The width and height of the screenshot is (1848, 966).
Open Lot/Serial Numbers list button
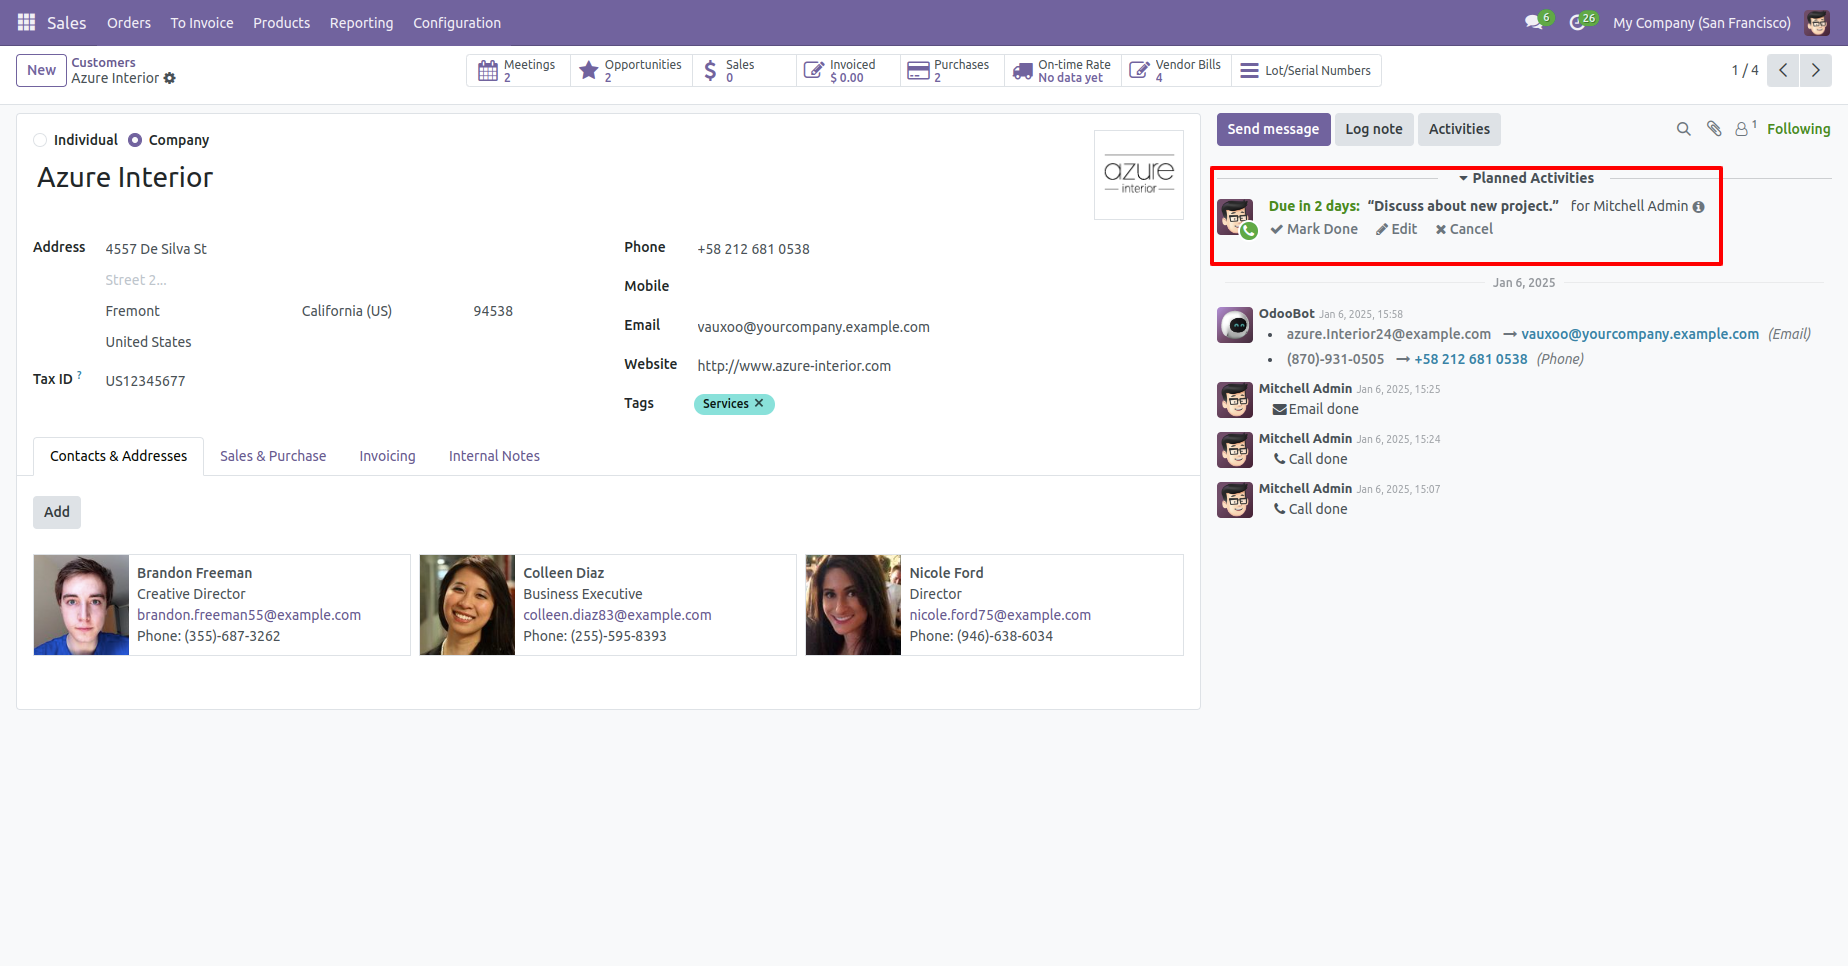coord(1306,71)
